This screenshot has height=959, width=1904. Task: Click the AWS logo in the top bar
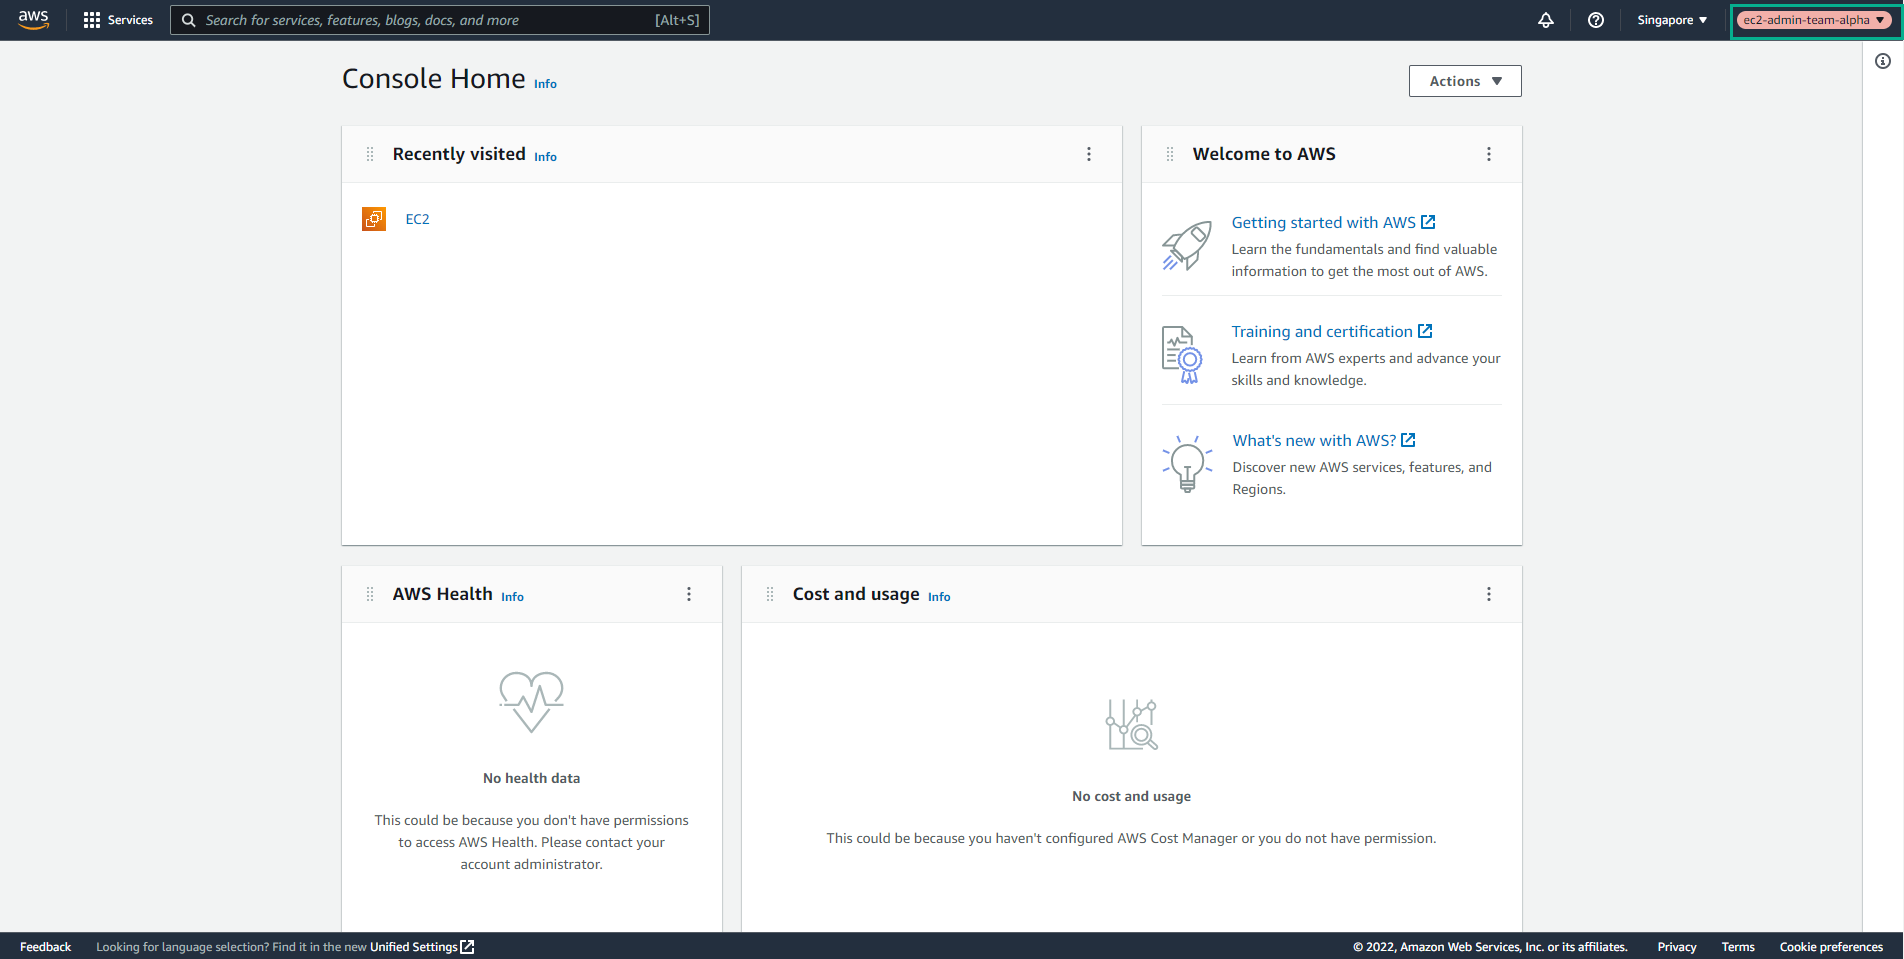pyautogui.click(x=33, y=20)
